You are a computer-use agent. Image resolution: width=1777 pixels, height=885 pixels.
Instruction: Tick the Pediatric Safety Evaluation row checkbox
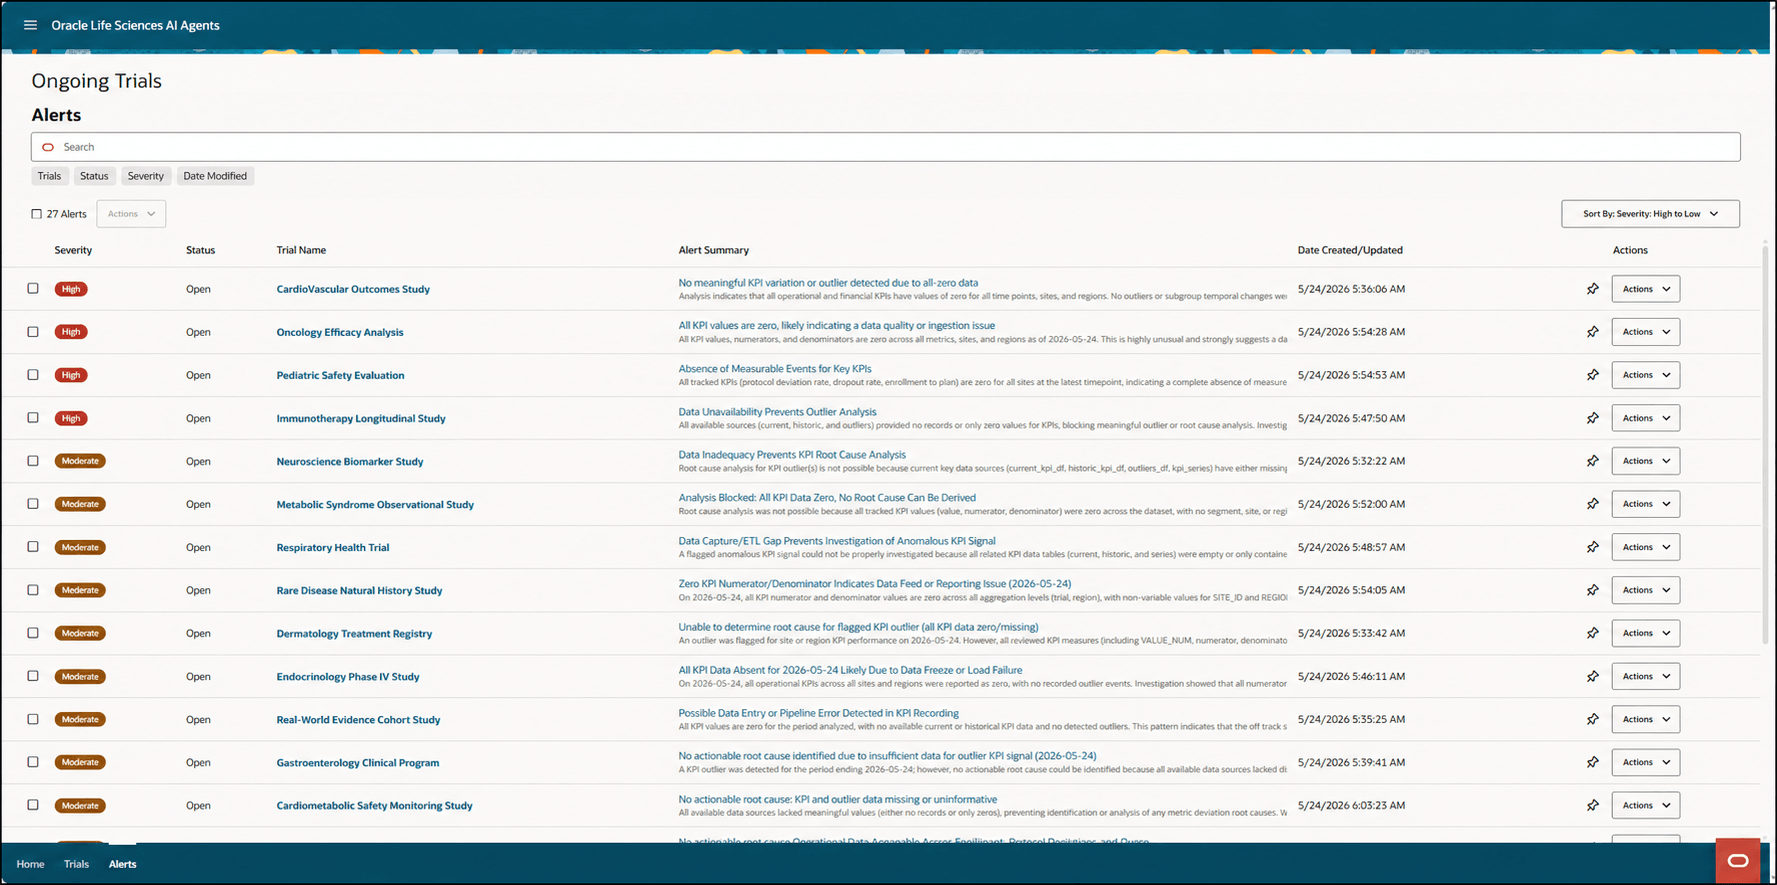[x=33, y=375]
